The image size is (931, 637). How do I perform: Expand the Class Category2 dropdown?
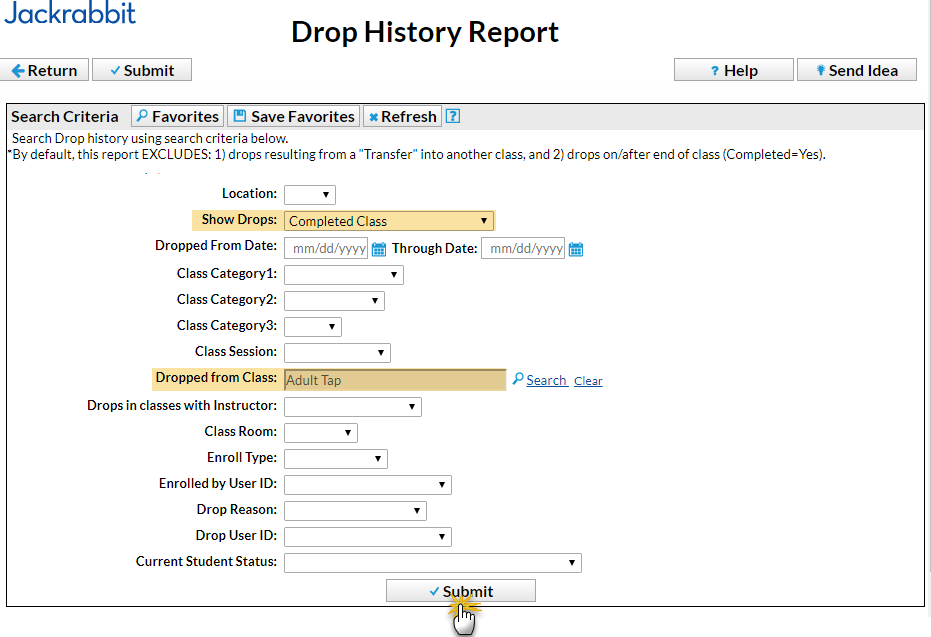pos(334,301)
